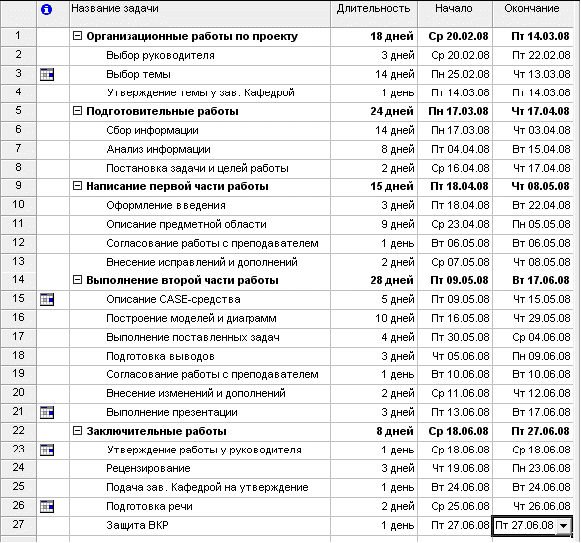Select the Оформление введения task
This screenshot has width=581, height=543.
point(166,205)
